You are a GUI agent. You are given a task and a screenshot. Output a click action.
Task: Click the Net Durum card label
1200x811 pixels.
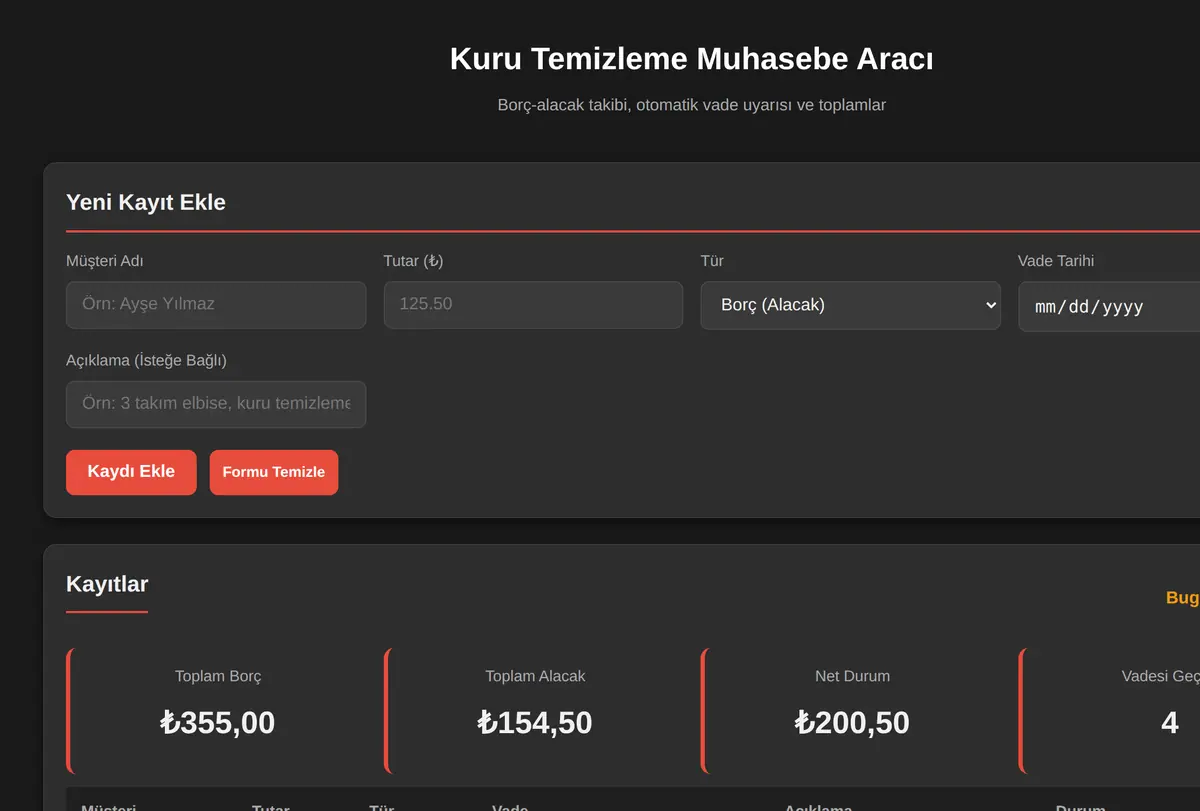point(852,676)
